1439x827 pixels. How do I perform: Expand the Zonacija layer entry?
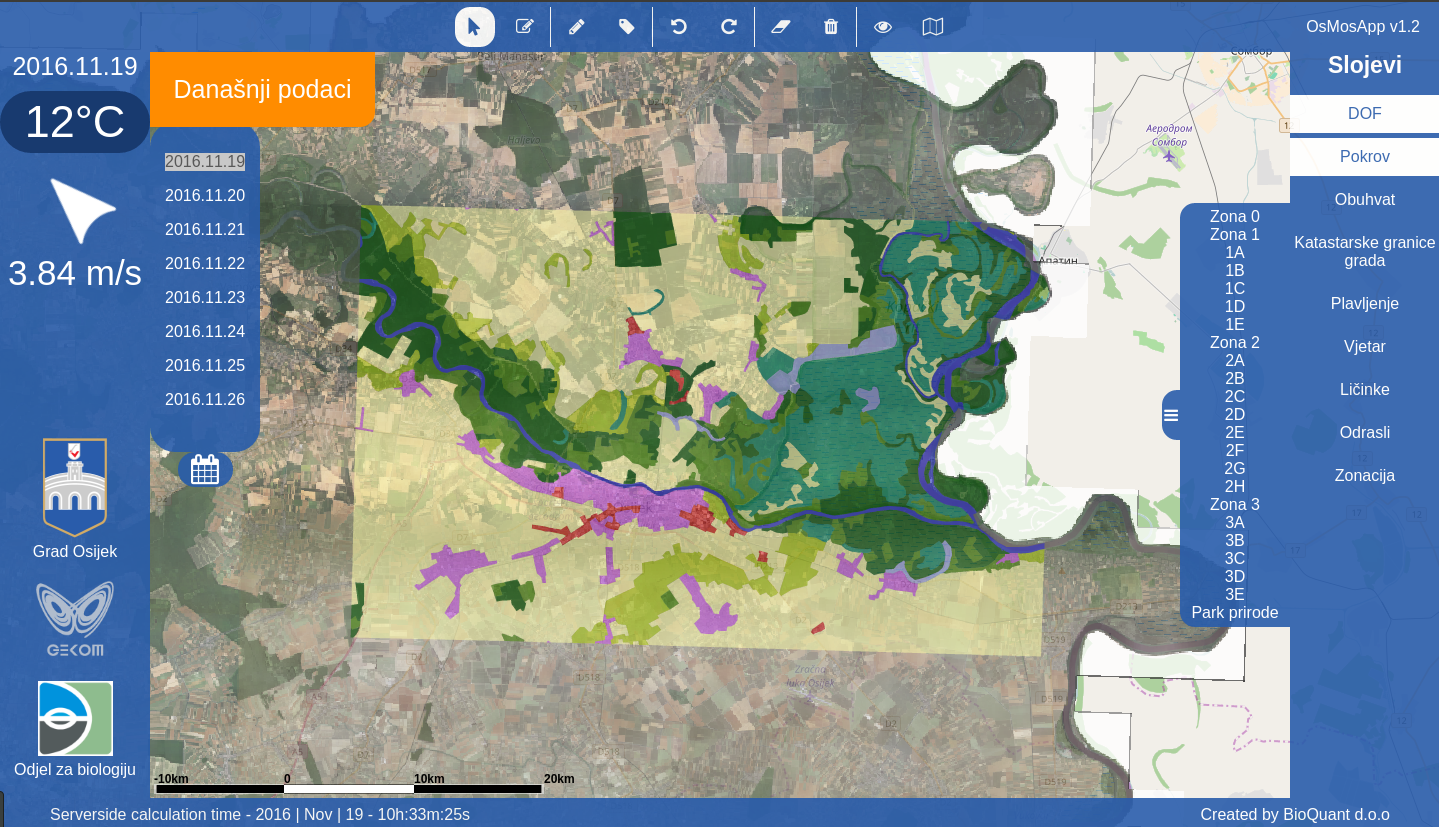1364,476
